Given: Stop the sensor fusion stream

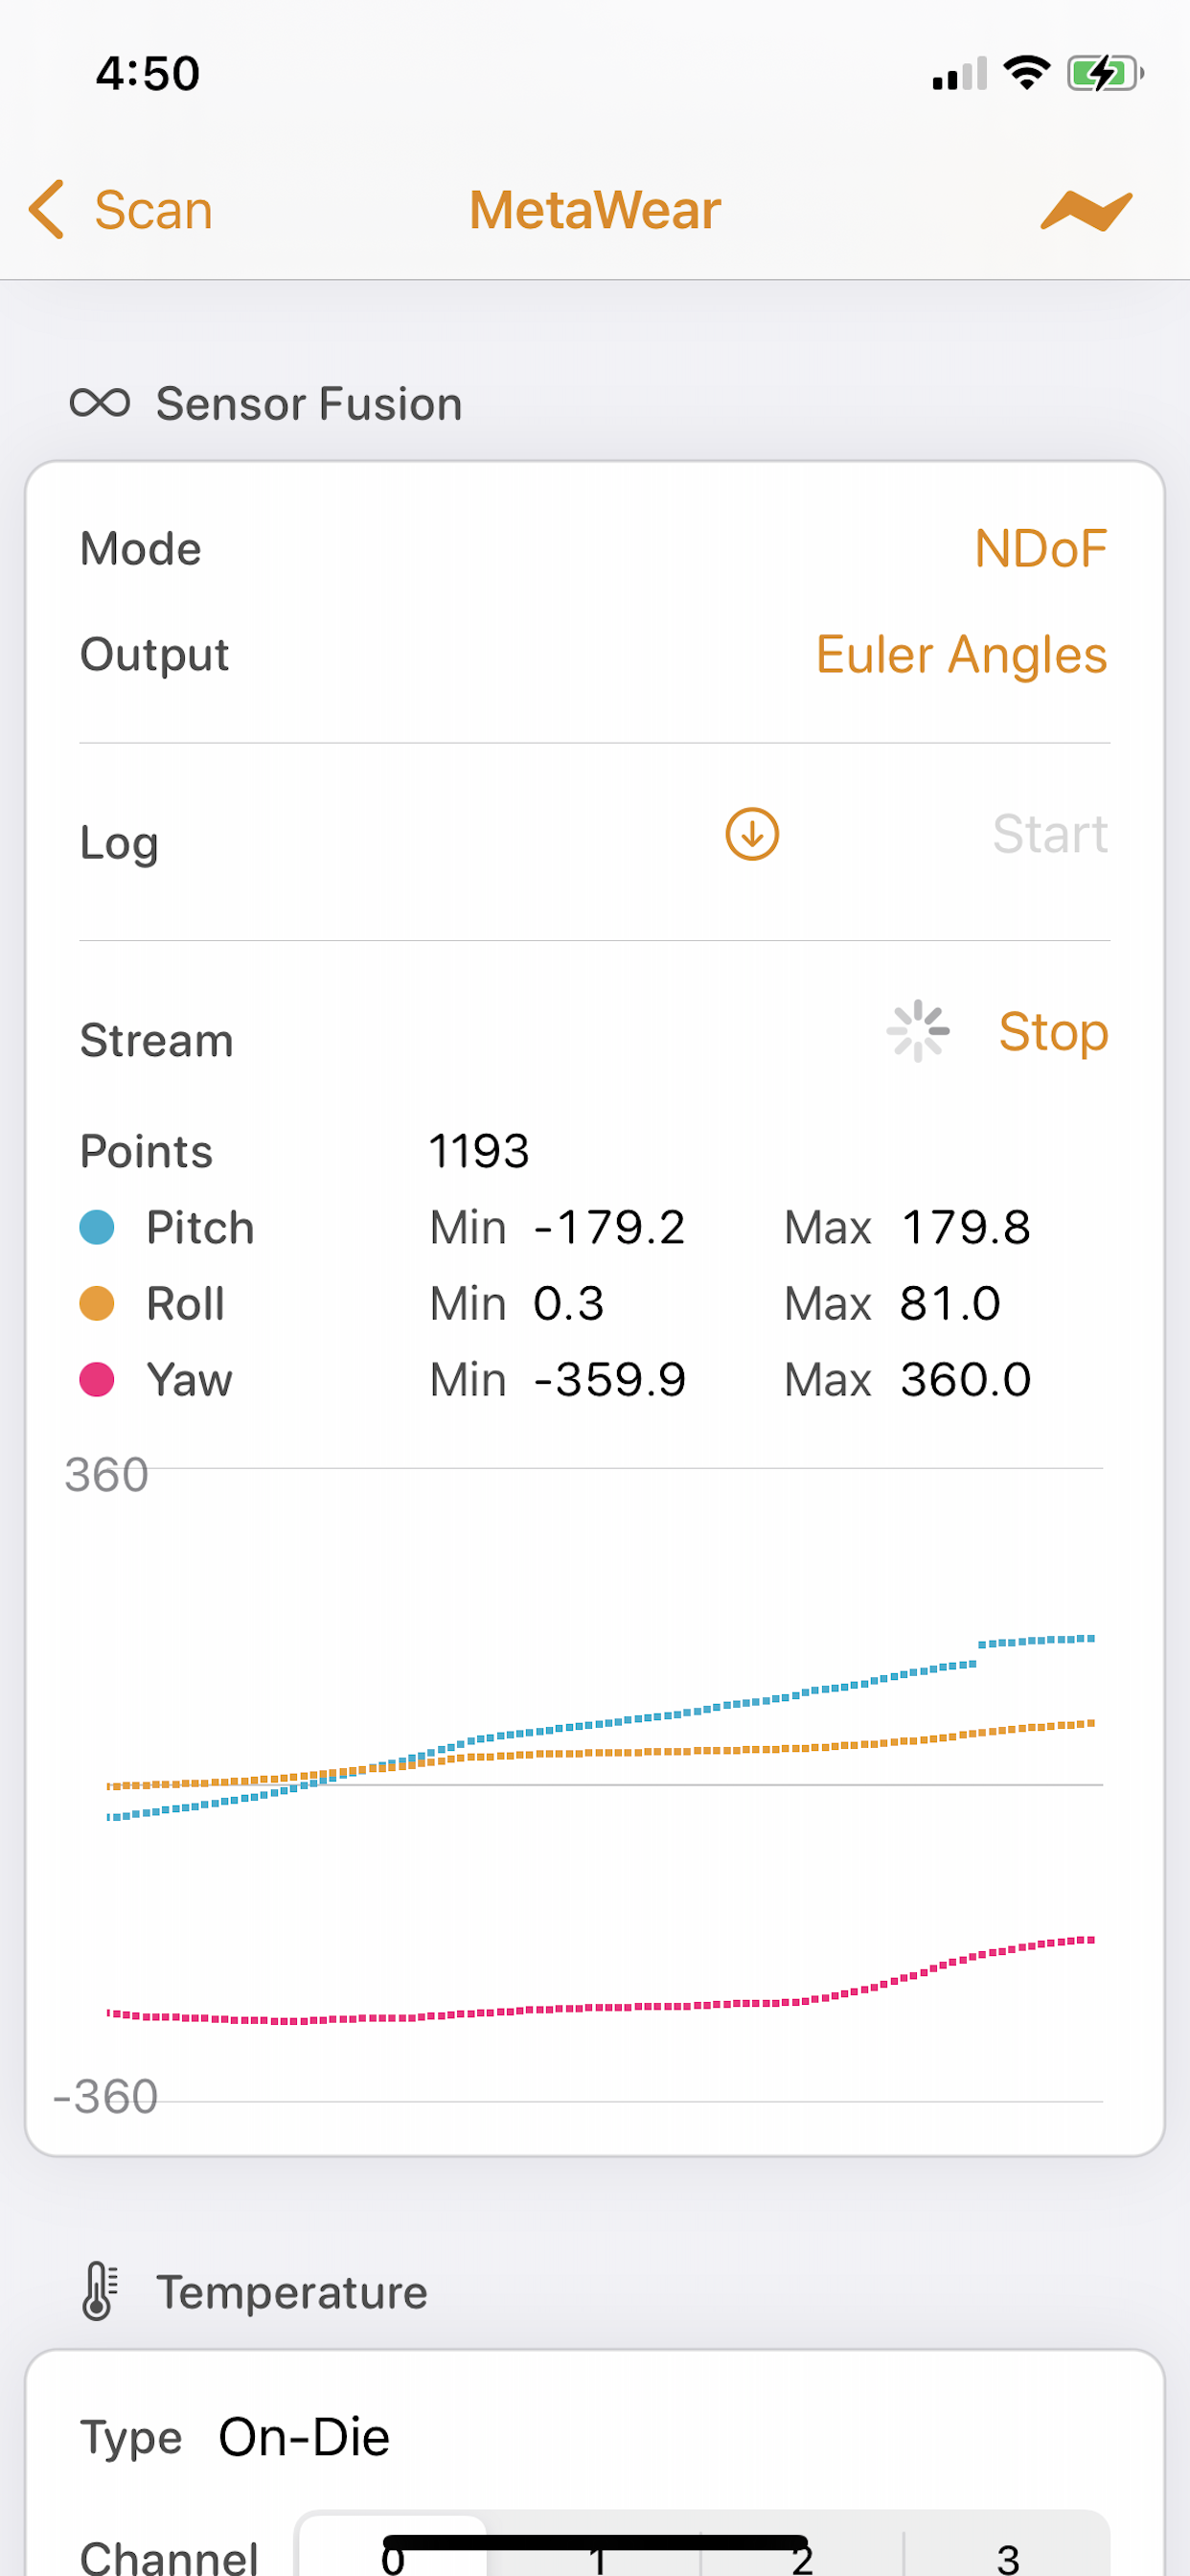Looking at the screenshot, I should point(1054,1032).
